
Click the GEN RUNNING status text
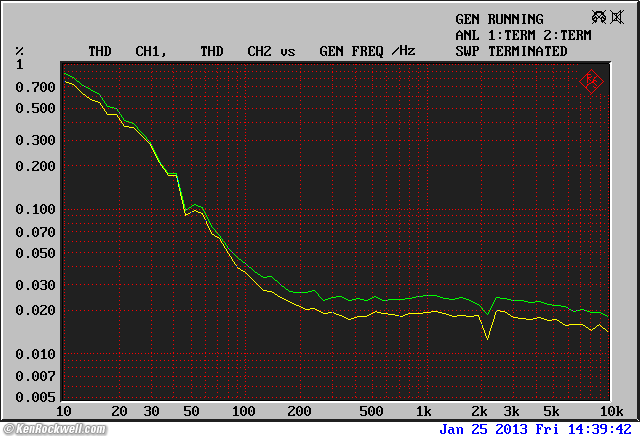(x=499, y=19)
